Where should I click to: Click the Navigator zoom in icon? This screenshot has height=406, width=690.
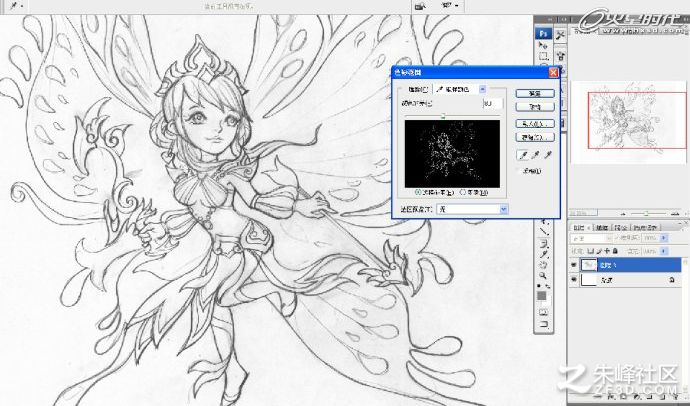[675, 214]
